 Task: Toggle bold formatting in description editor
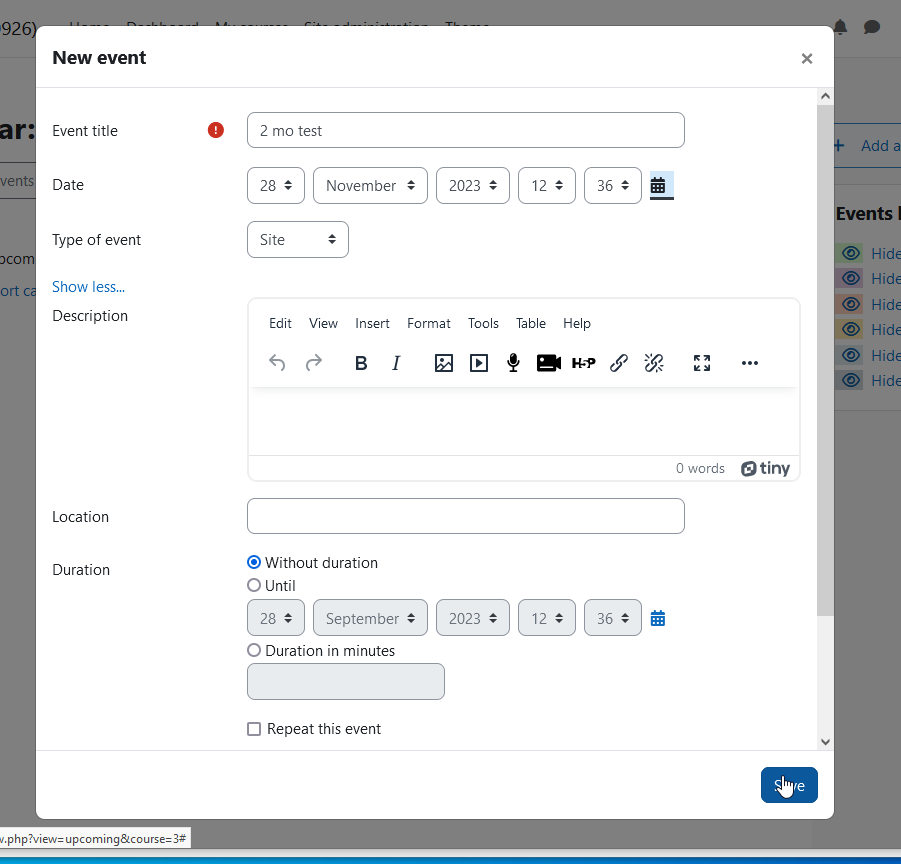(361, 363)
